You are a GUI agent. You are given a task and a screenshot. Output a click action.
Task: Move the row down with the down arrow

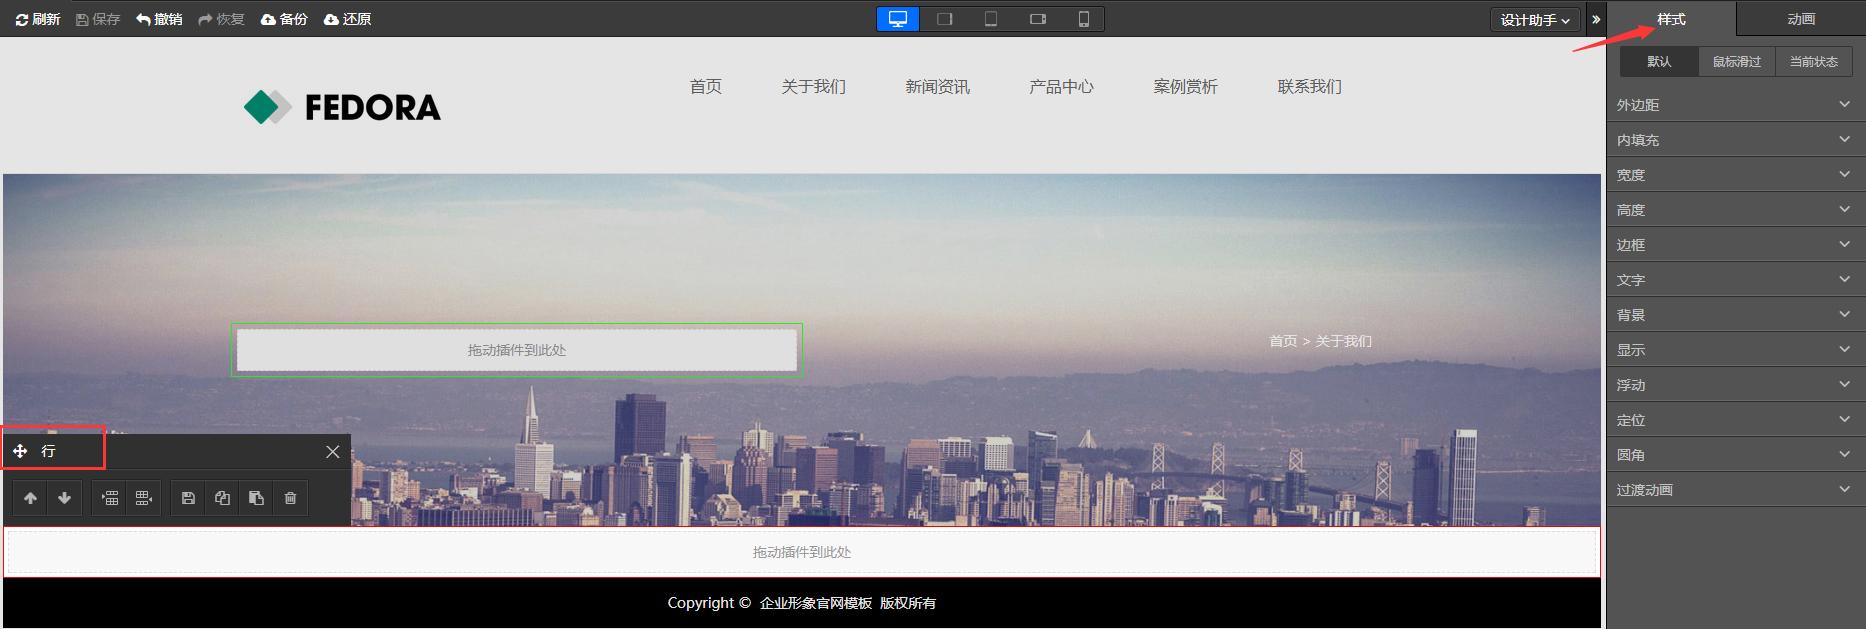(x=65, y=498)
